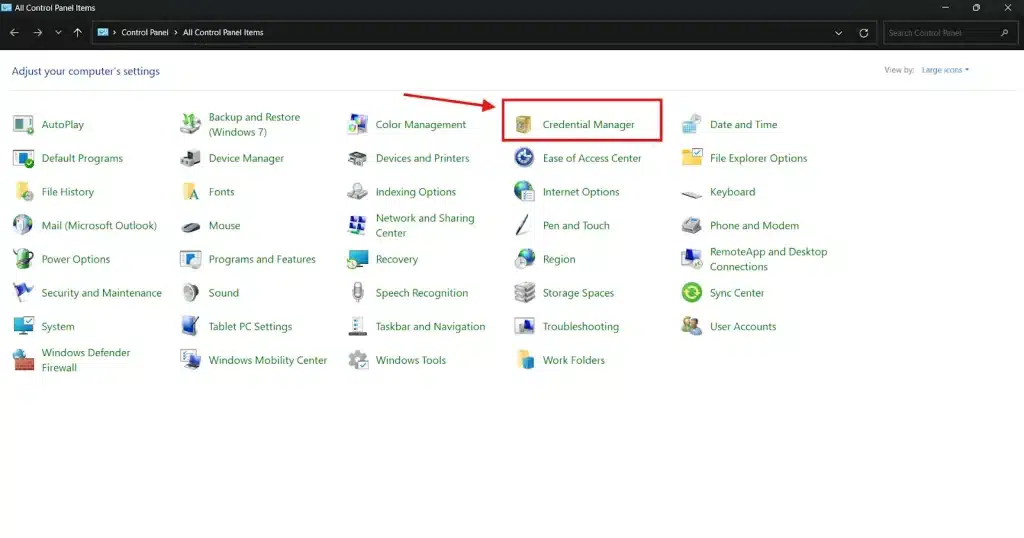Expand the chevron after Control Panel breadcrumb
Screen dimensions: 1024x538
coord(176,32)
